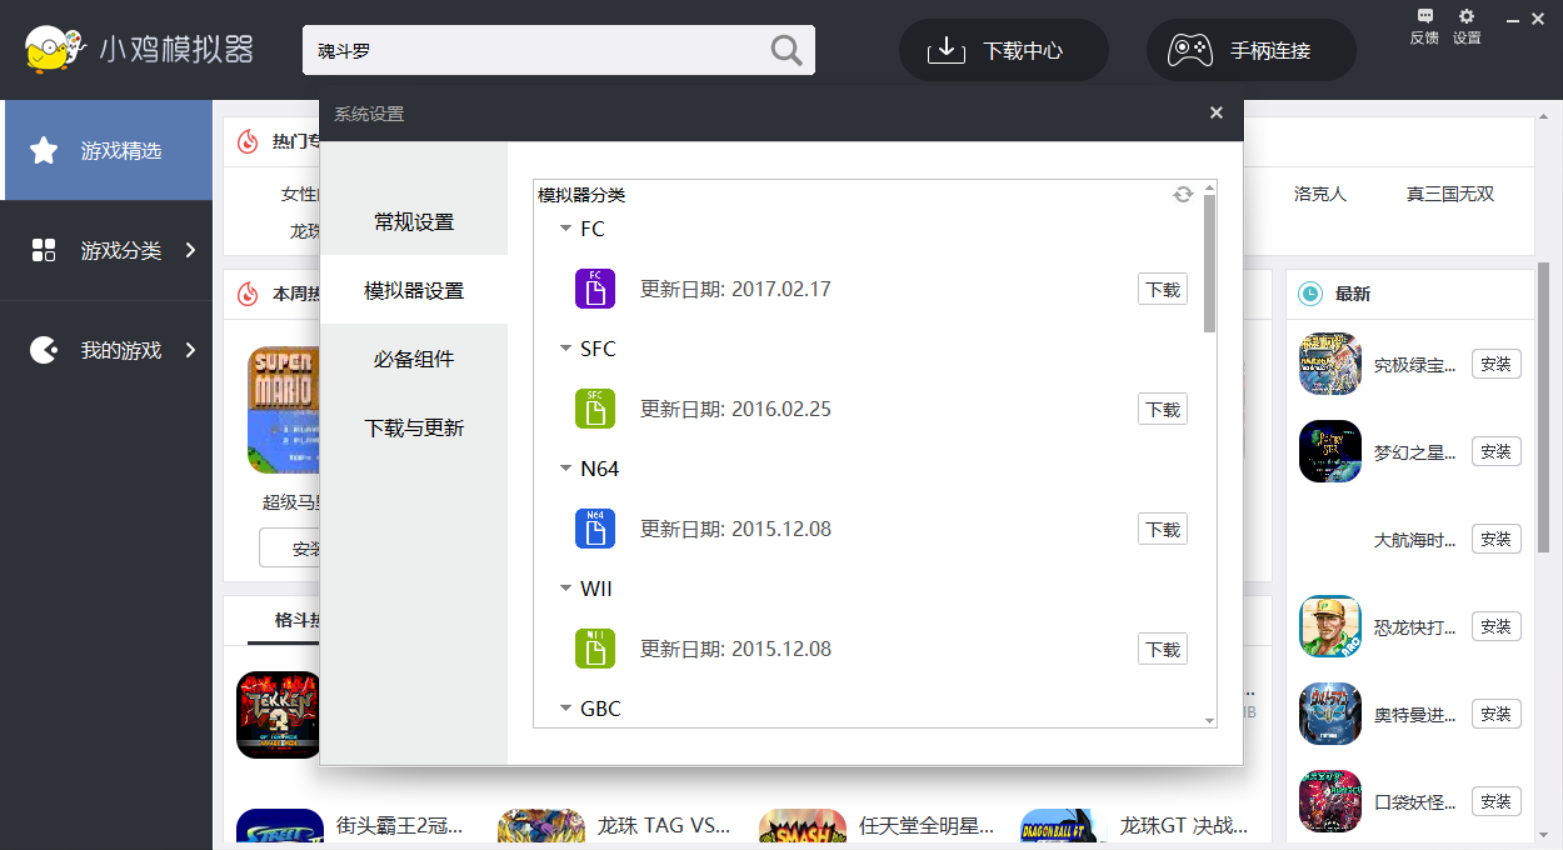Select the 模拟器设置 settings tab

414,290
